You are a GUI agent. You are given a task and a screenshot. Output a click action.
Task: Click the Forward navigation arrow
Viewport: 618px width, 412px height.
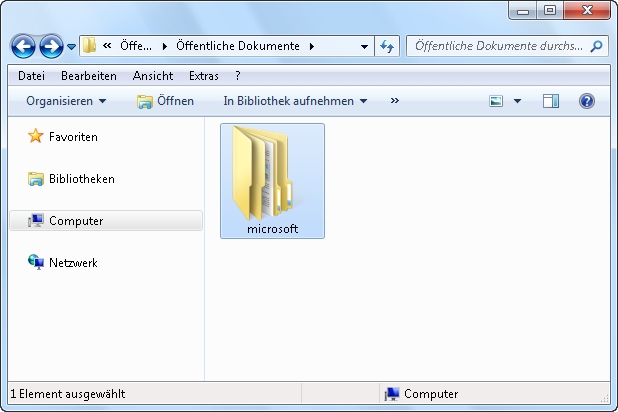[x=51, y=46]
